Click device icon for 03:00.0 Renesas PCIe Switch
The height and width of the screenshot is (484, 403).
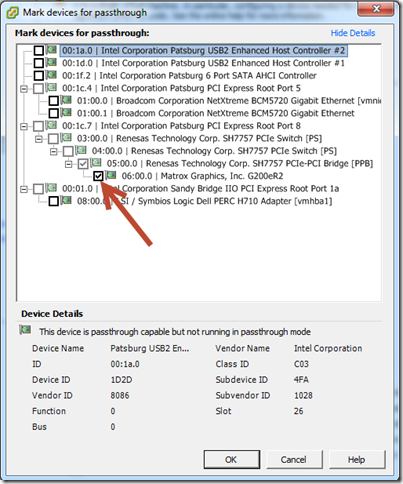[x=66, y=138]
